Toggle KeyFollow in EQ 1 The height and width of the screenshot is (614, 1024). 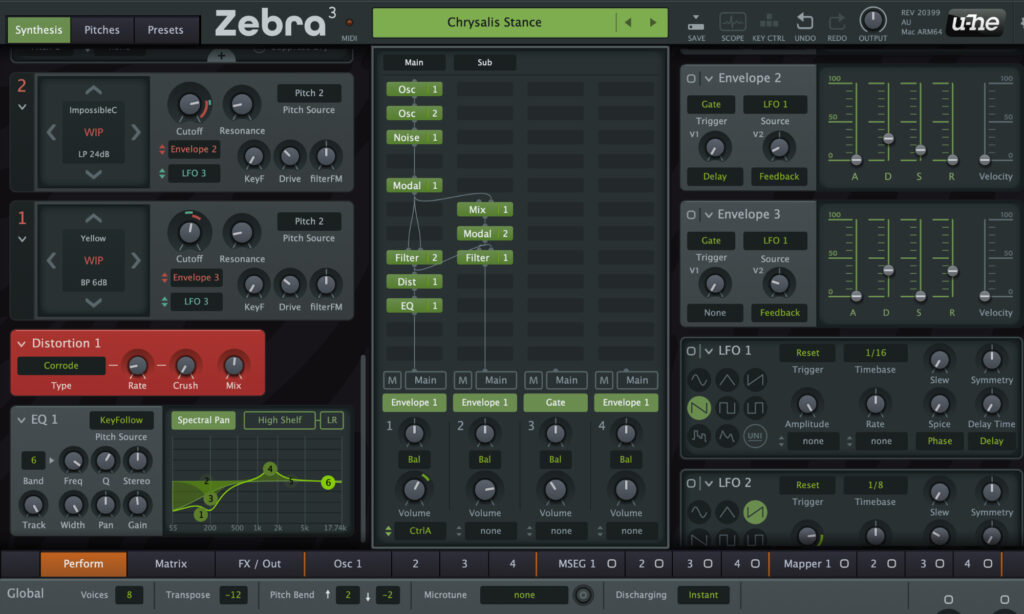tap(122, 420)
